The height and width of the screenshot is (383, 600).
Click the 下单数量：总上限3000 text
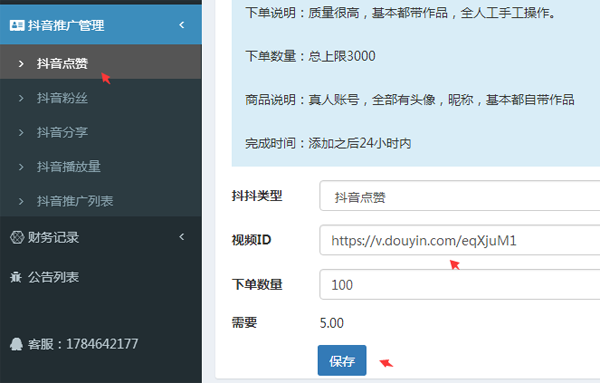tap(310, 56)
